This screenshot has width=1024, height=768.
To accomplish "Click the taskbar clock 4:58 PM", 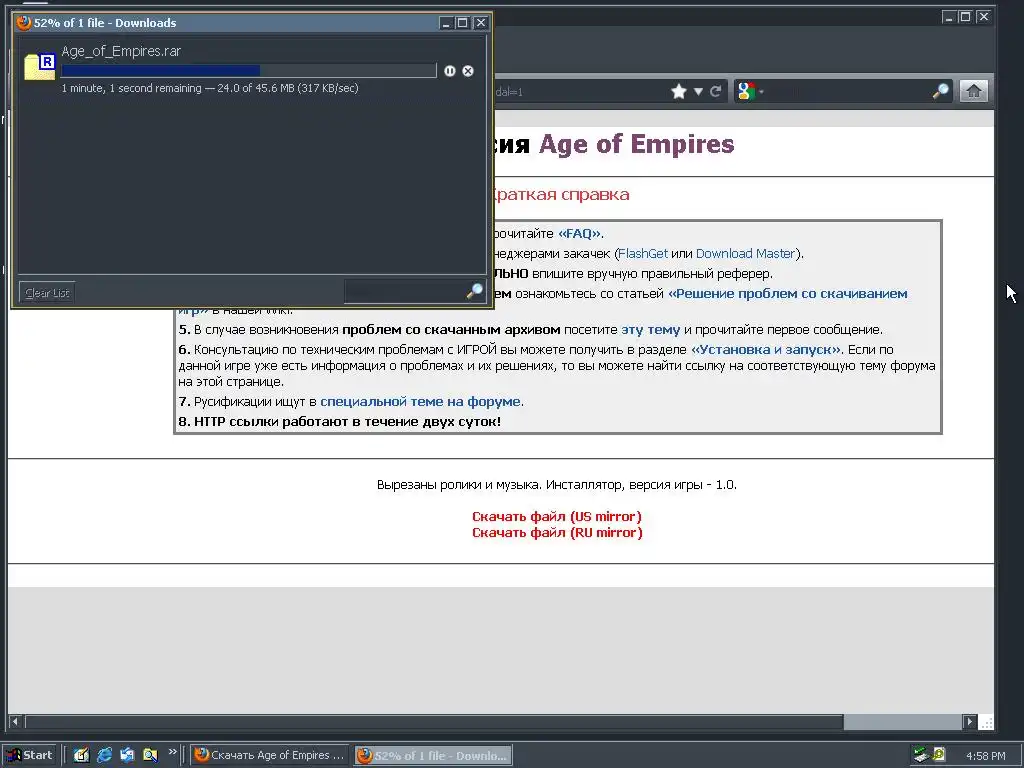I will [985, 756].
